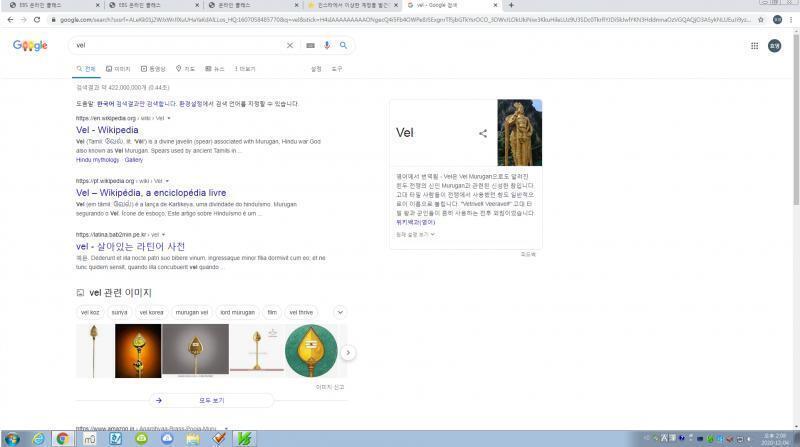Select the murugan vel image chip
Screen dimensions: 800x447
192,312
